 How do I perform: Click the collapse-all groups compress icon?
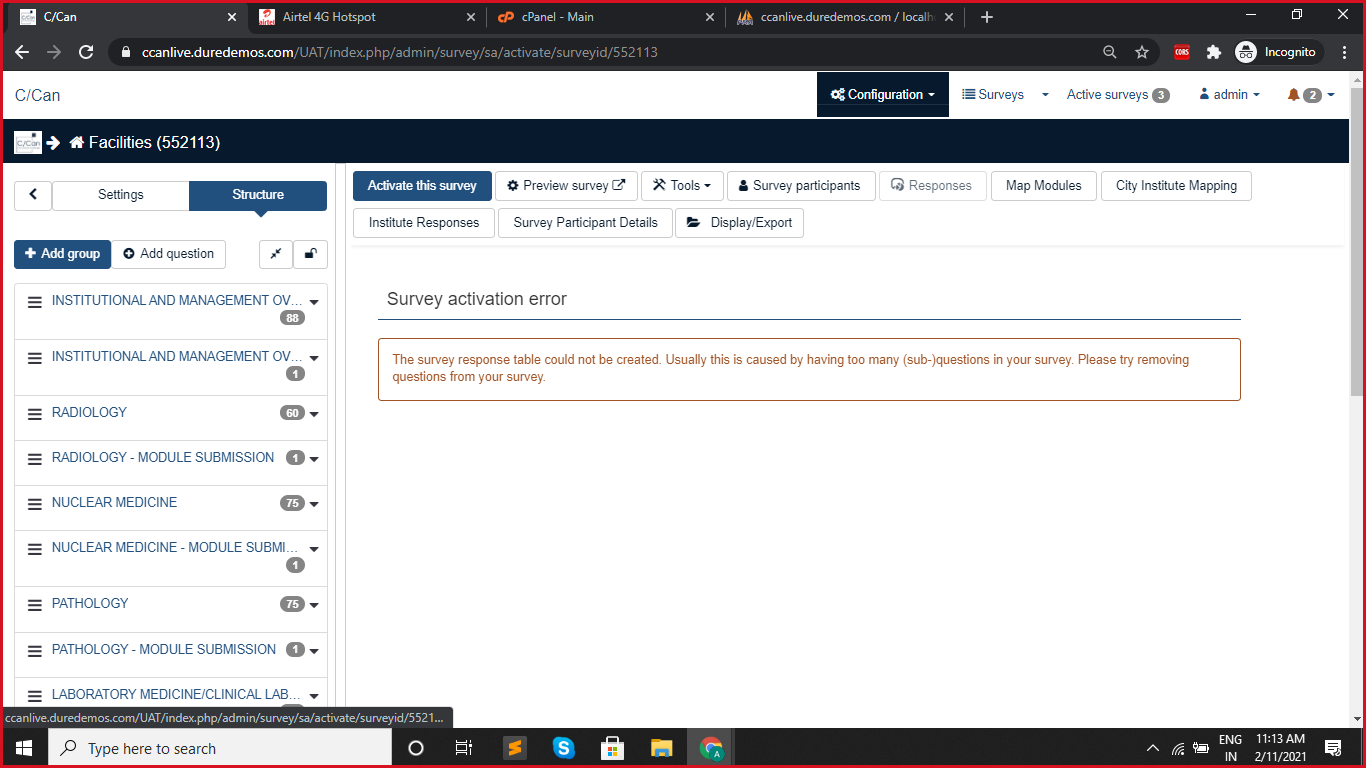275,254
